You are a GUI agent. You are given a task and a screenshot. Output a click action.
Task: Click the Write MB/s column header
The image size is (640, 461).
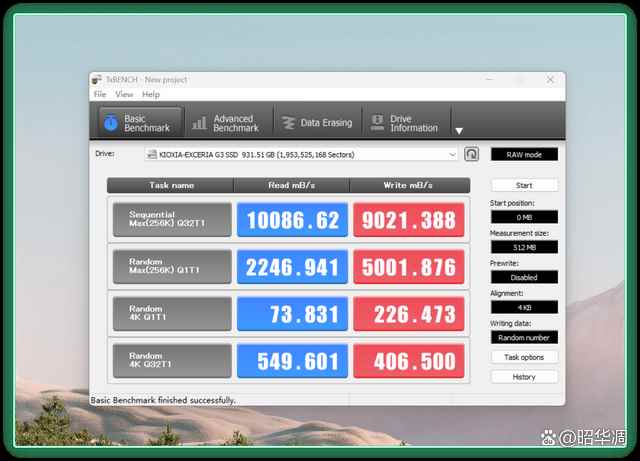(x=409, y=185)
